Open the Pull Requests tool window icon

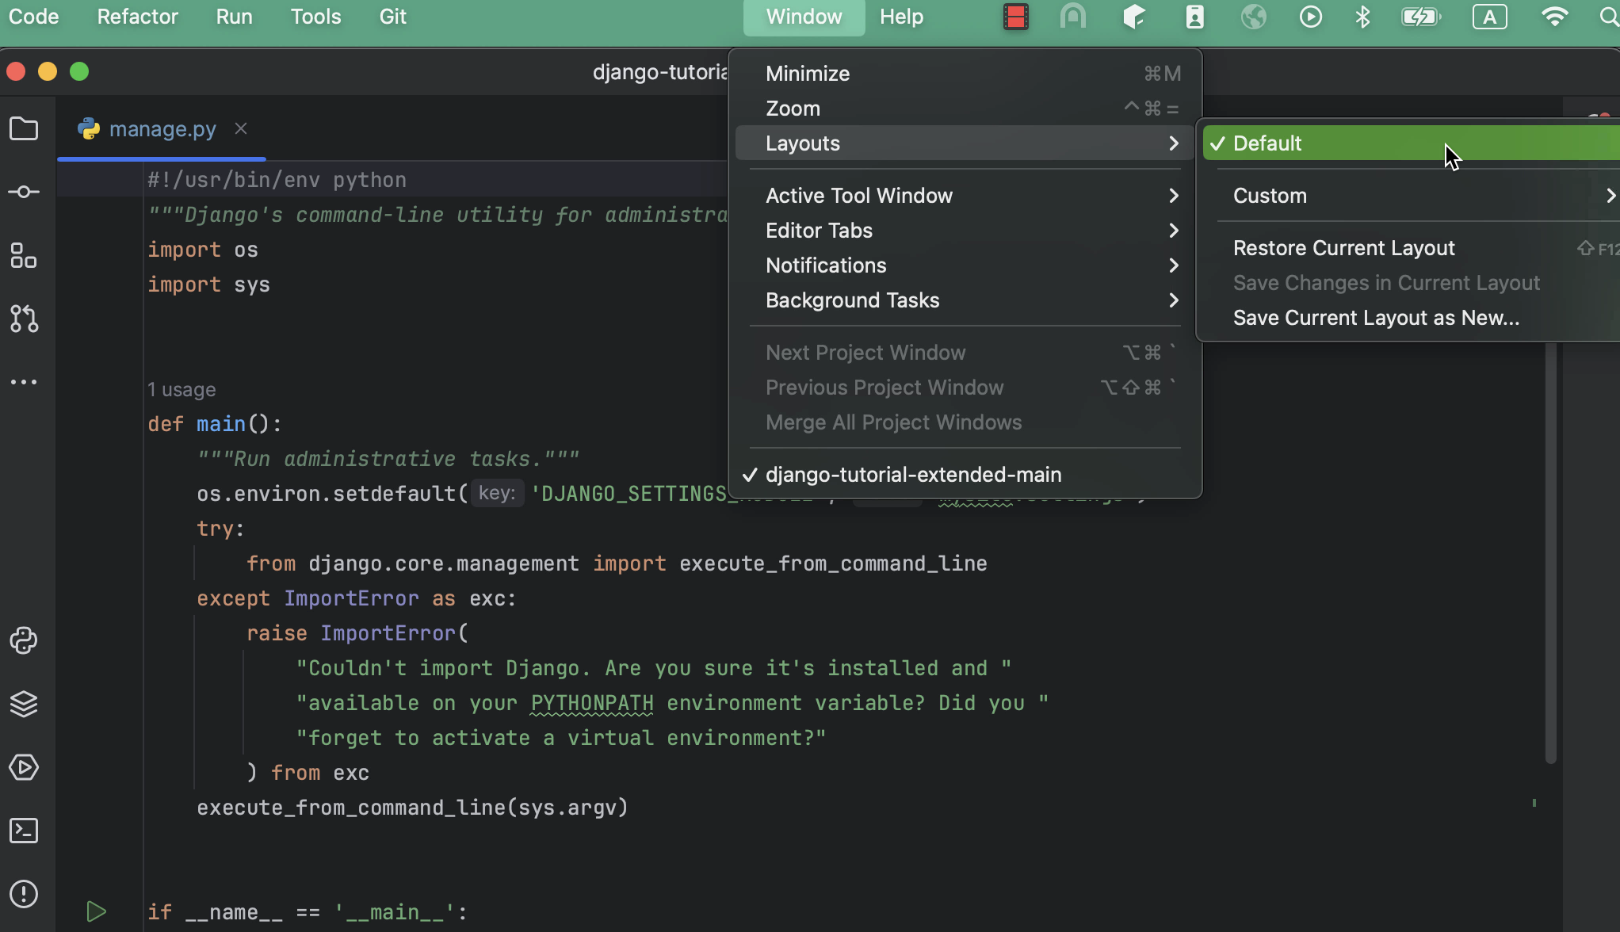[x=24, y=319]
